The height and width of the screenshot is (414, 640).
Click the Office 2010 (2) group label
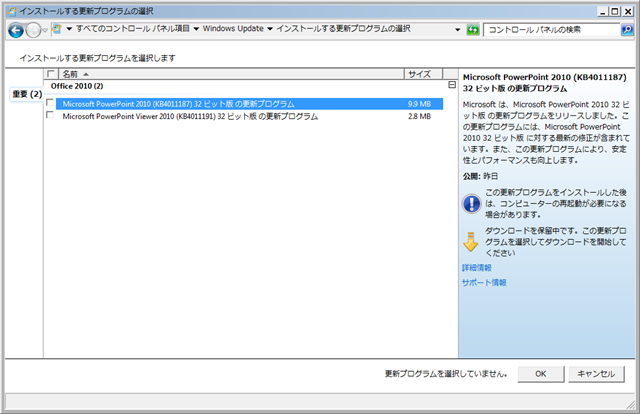pos(77,86)
